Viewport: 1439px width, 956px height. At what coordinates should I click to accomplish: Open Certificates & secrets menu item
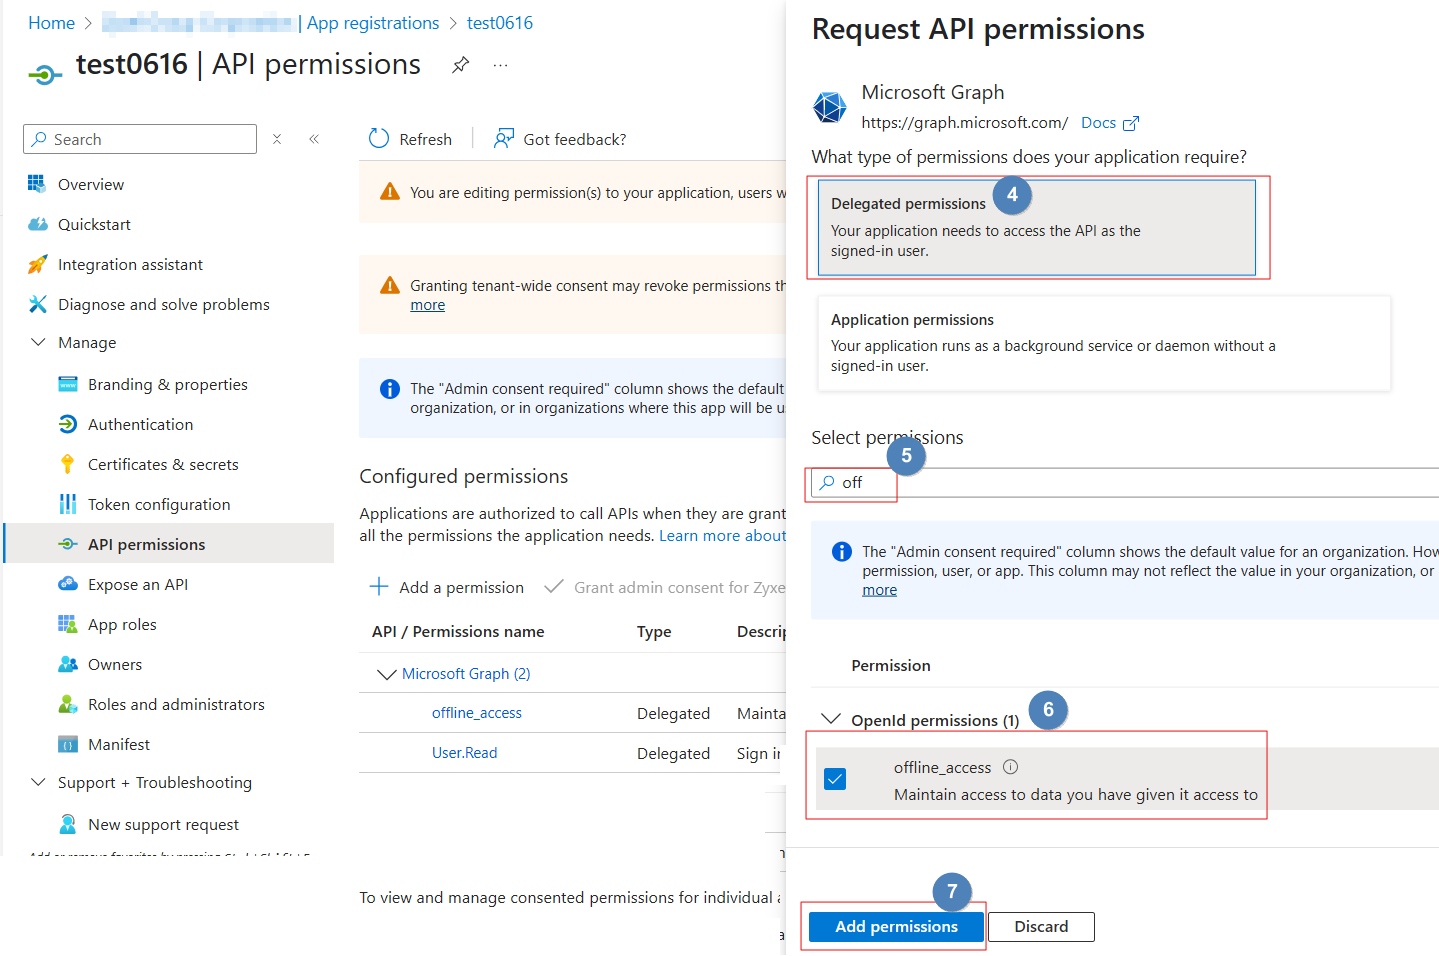tap(163, 464)
